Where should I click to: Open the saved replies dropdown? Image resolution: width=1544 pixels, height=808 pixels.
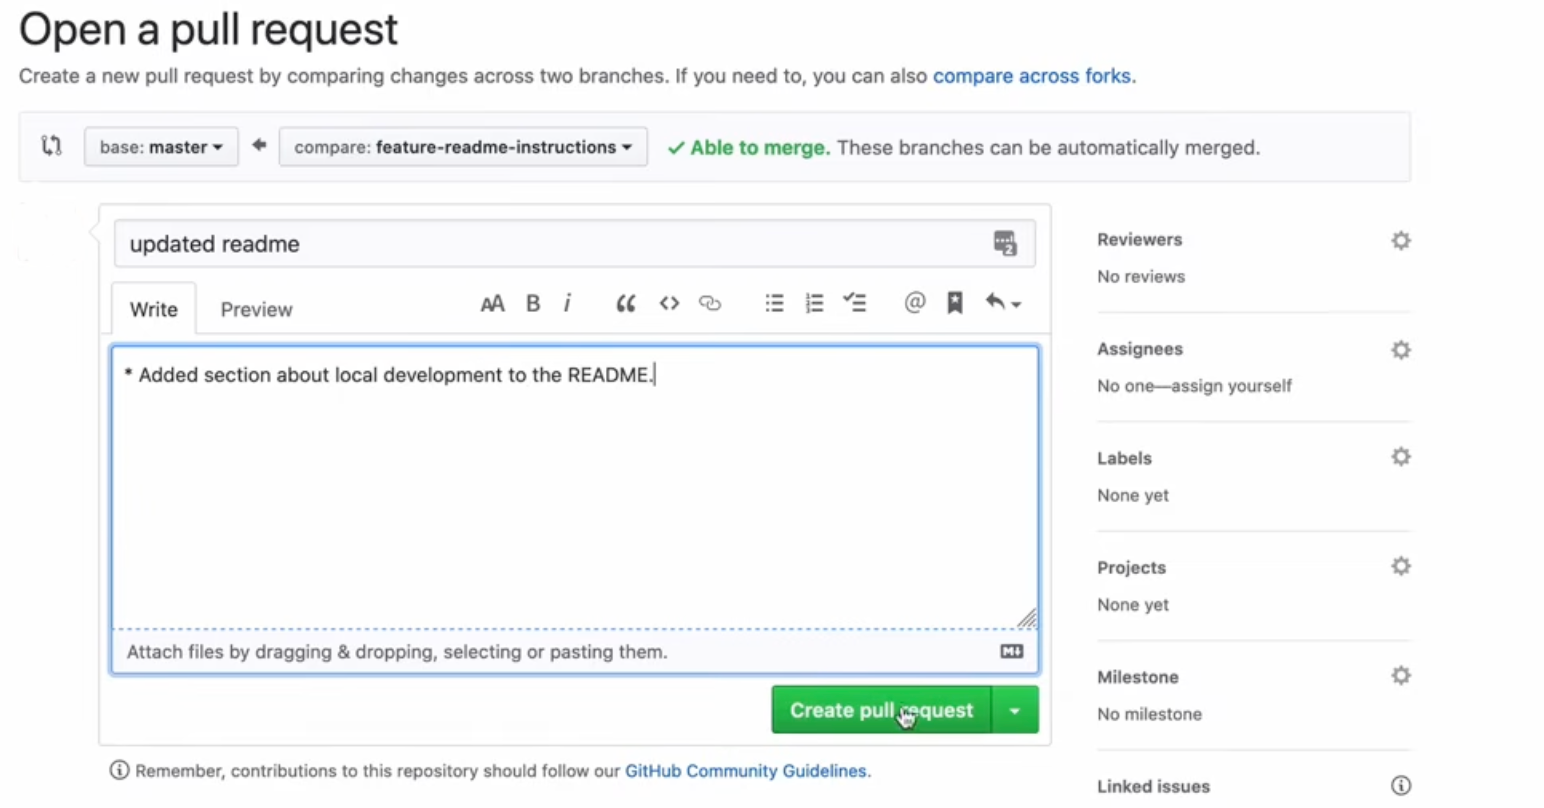click(x=1003, y=304)
